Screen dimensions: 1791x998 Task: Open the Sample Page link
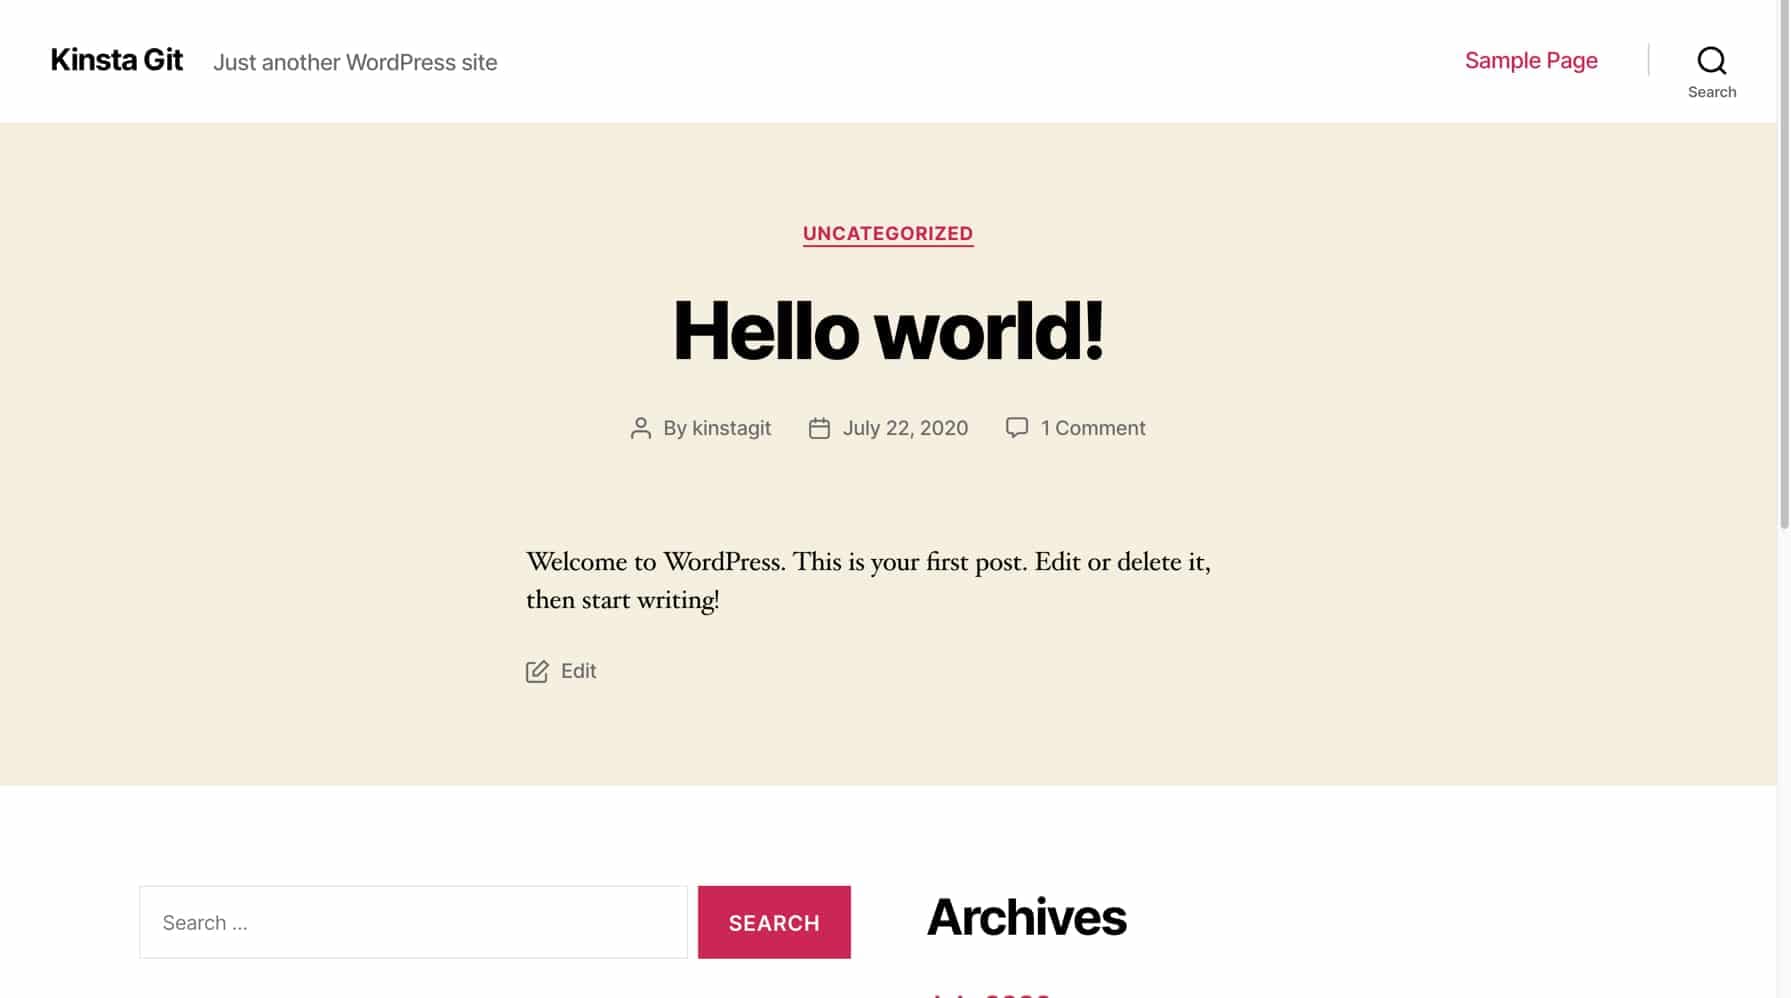(x=1530, y=60)
